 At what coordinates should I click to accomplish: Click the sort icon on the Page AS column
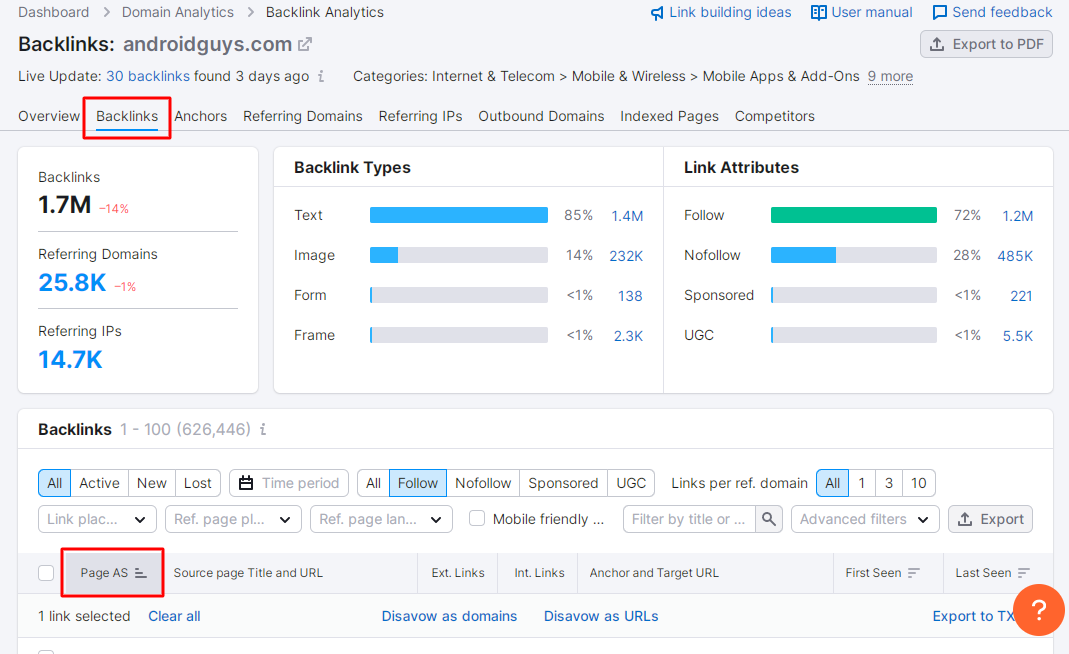[x=140, y=573]
